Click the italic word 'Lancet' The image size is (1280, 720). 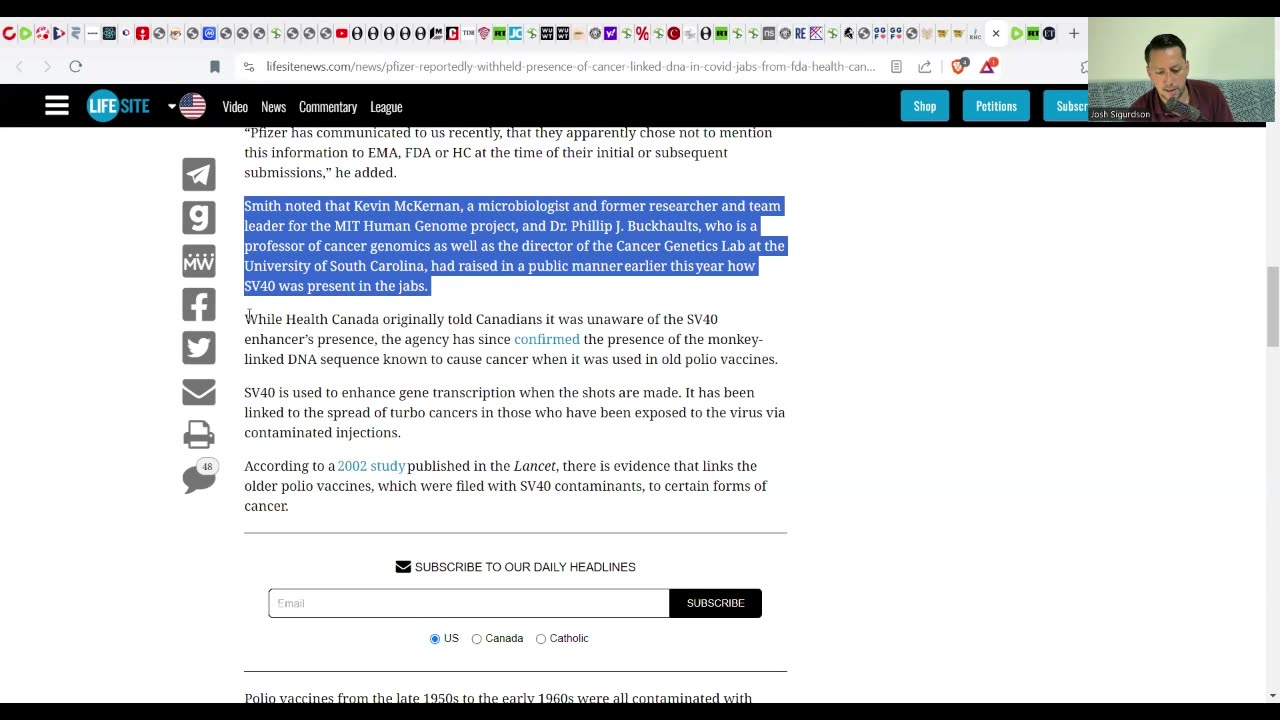tap(535, 466)
